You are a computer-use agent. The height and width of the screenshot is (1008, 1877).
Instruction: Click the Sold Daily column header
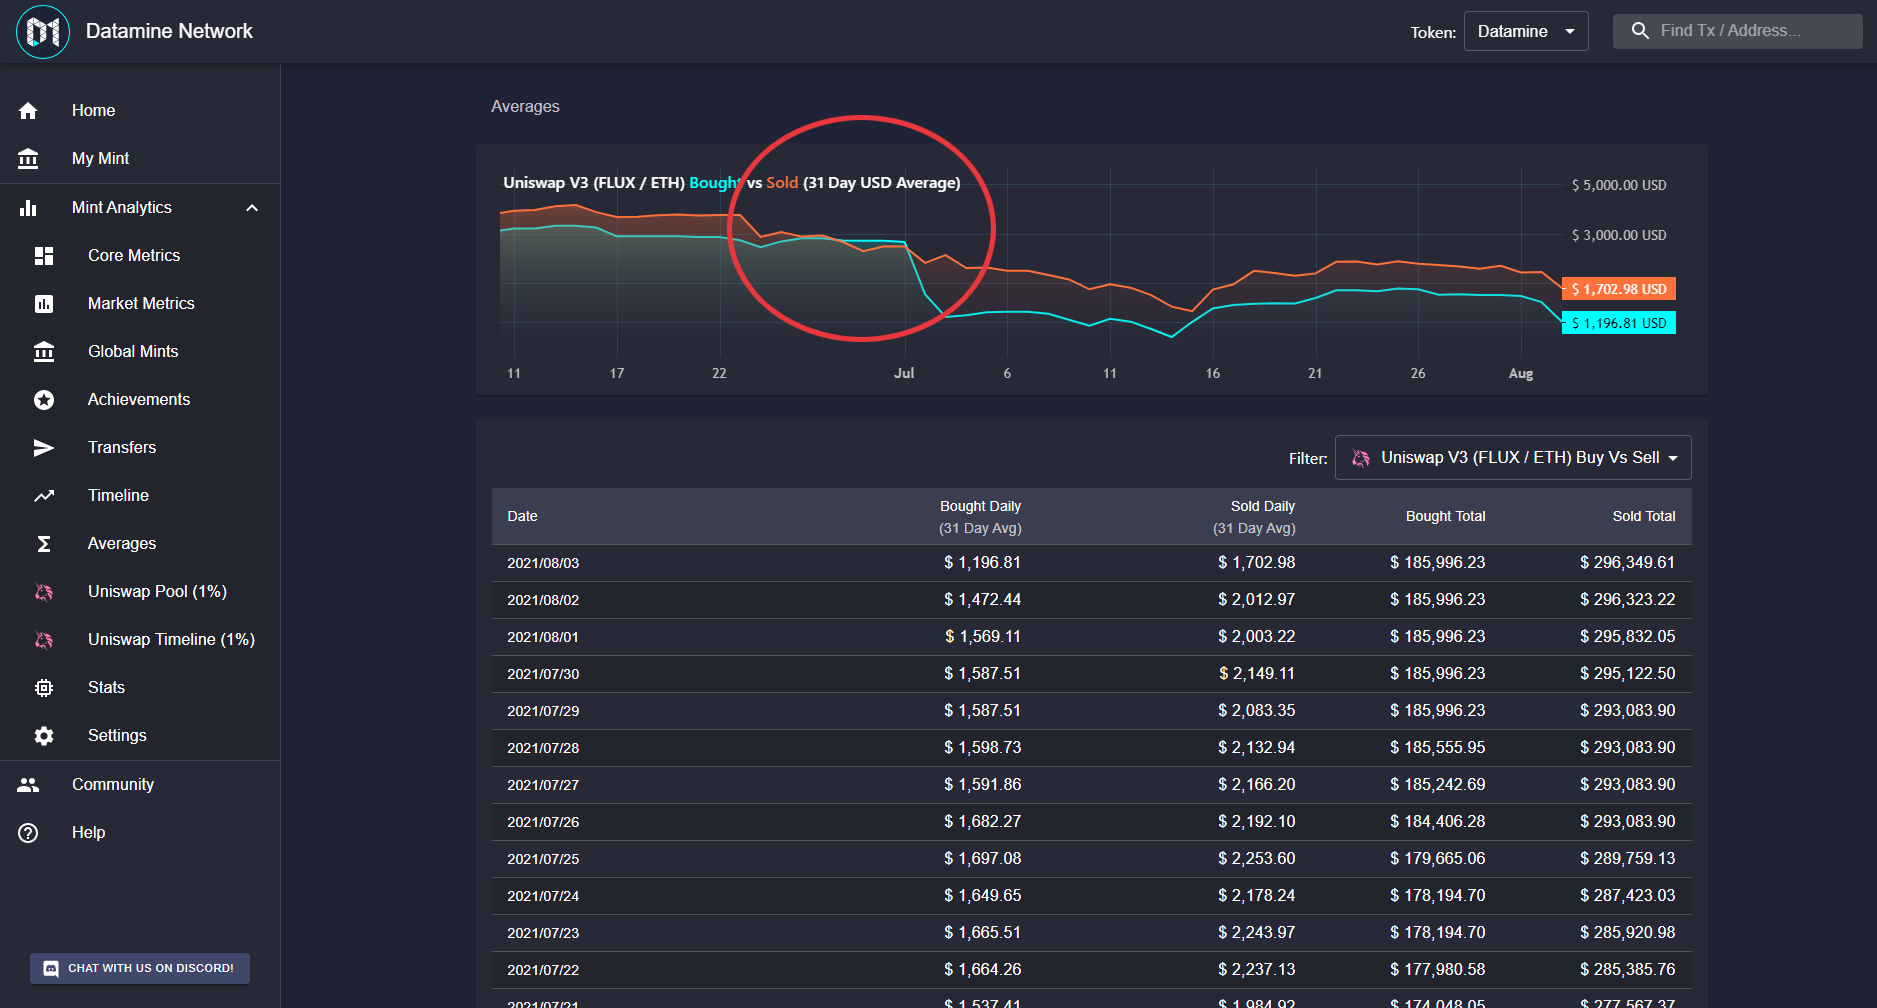pyautogui.click(x=1254, y=517)
